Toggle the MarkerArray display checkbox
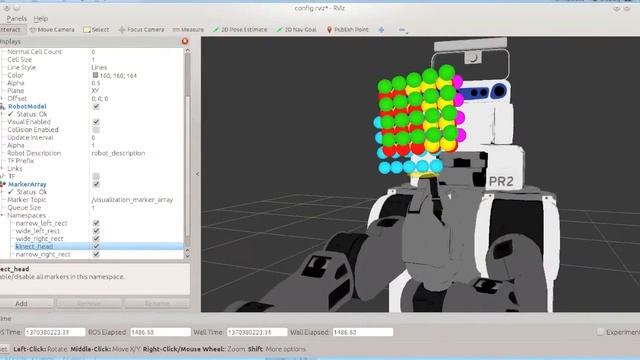The width and height of the screenshot is (640, 360). click(x=96, y=184)
